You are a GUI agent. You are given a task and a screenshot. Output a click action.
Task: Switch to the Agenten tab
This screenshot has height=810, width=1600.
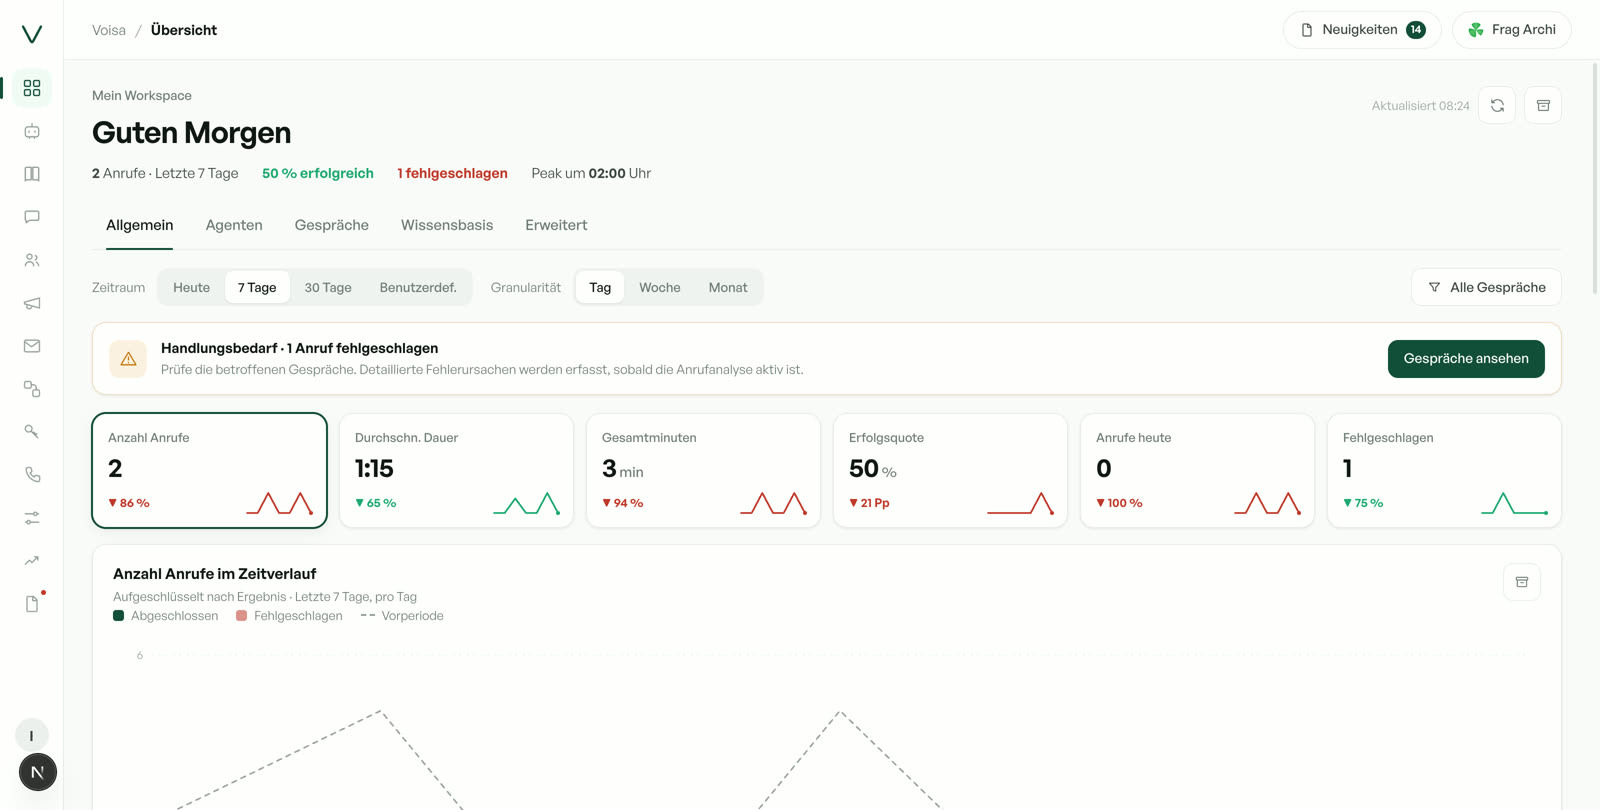tap(234, 225)
